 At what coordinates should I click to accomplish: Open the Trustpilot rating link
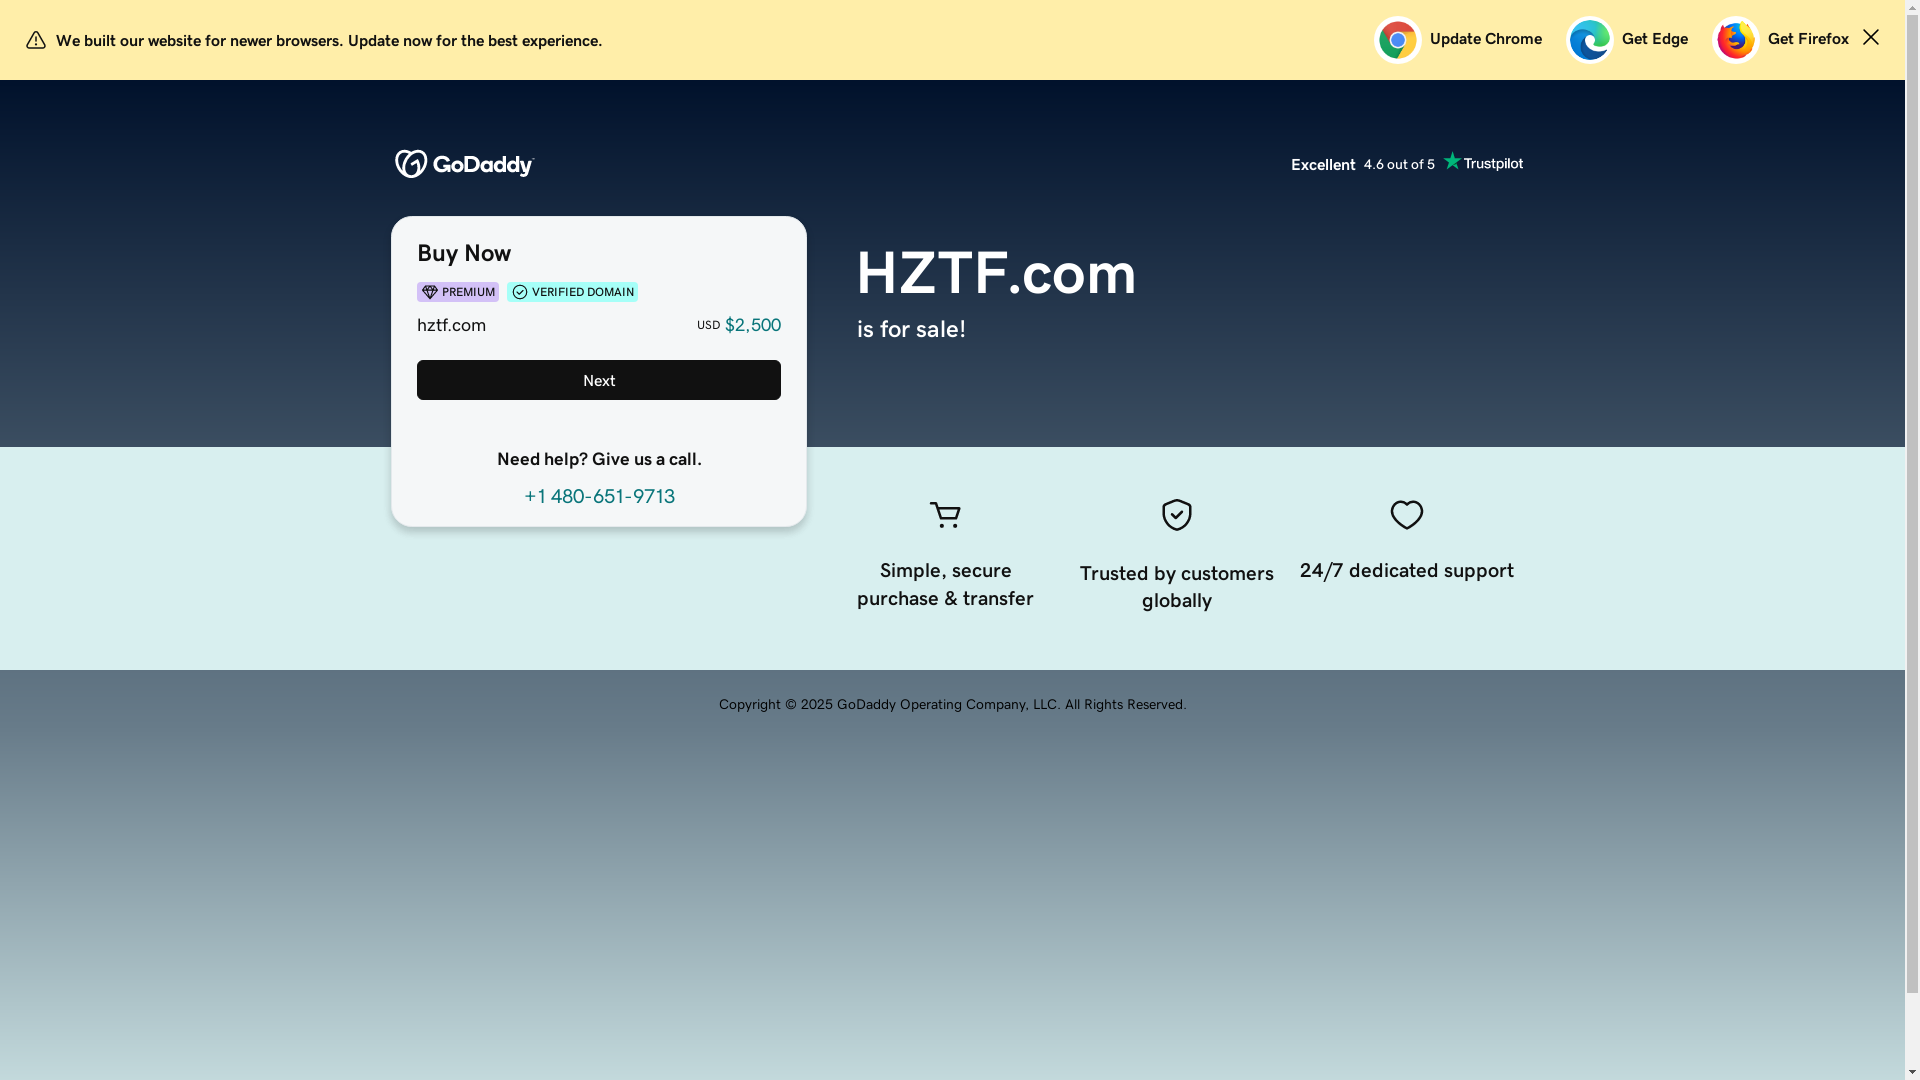click(x=1406, y=163)
